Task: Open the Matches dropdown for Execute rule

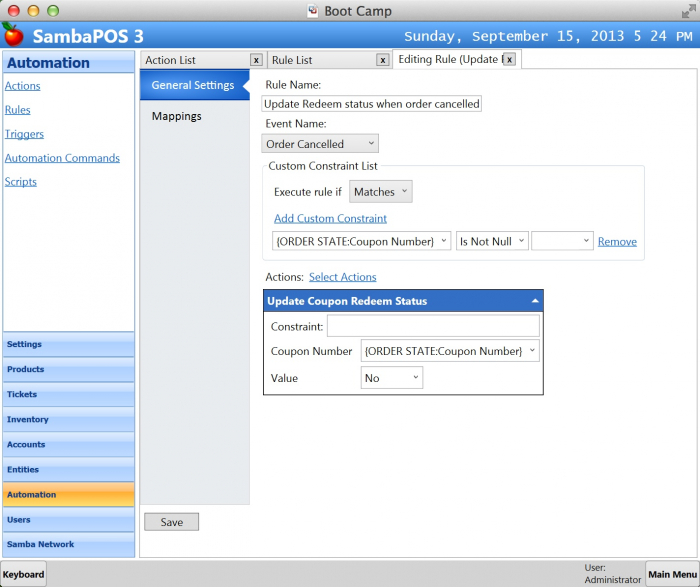Action: click(x=380, y=192)
